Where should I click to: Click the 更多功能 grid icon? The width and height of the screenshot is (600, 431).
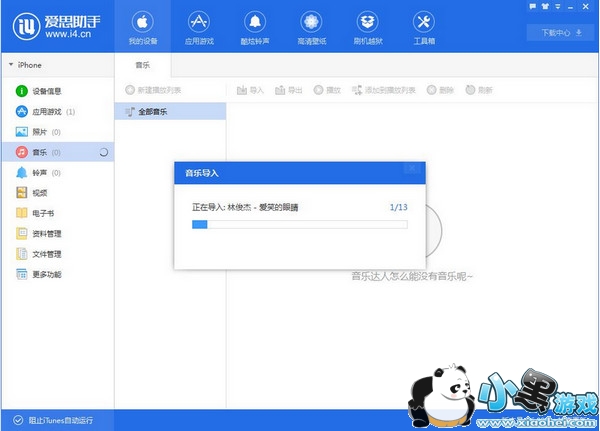(21, 274)
